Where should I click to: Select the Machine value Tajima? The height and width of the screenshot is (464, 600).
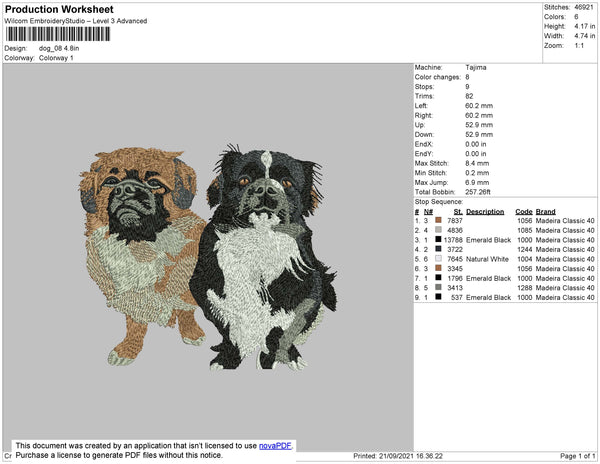tap(476, 67)
